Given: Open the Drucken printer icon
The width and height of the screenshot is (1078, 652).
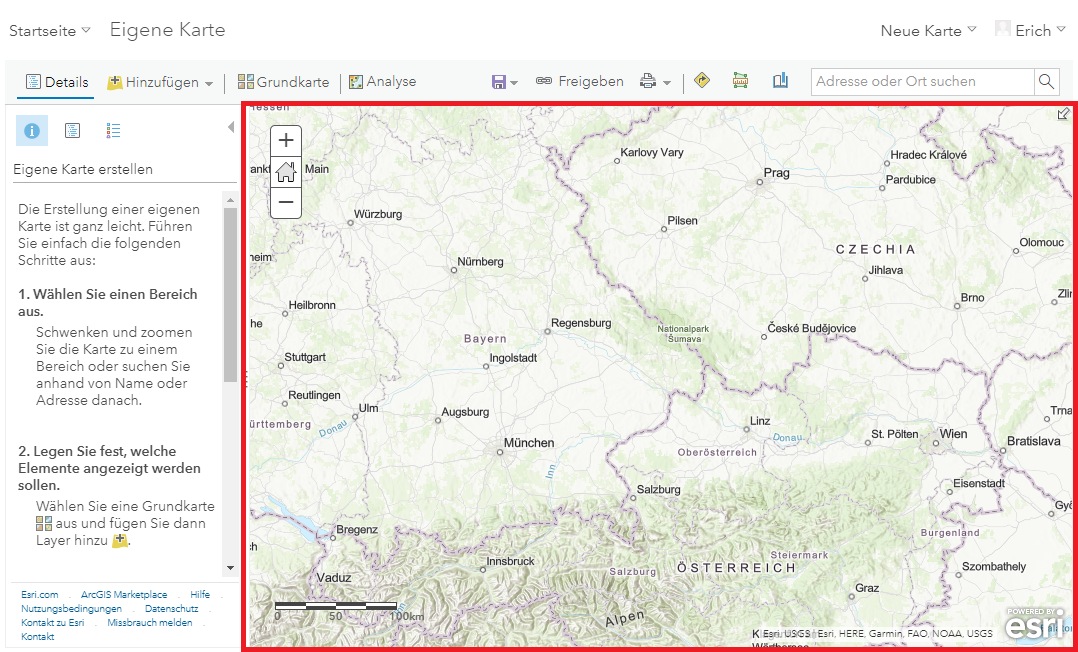Looking at the screenshot, I should (650, 81).
